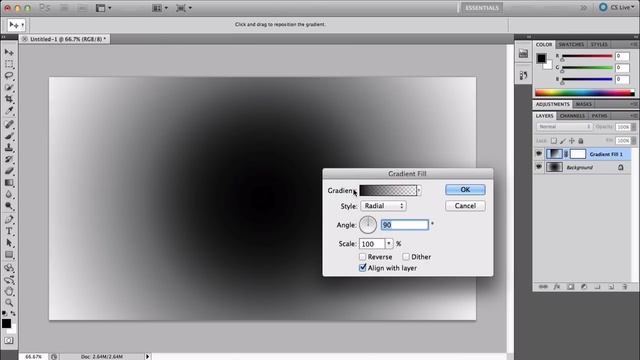Select the Dodge tool
Viewport: 640px width, 360px height.
coord(9,206)
